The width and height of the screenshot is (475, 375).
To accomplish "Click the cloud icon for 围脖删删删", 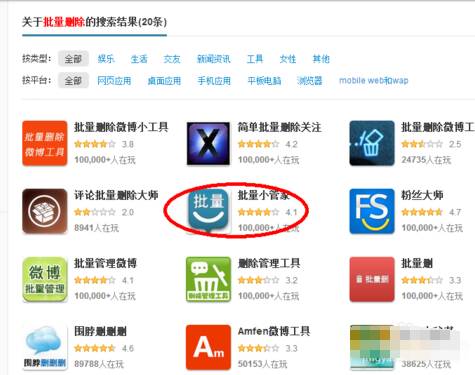I will 45,347.
